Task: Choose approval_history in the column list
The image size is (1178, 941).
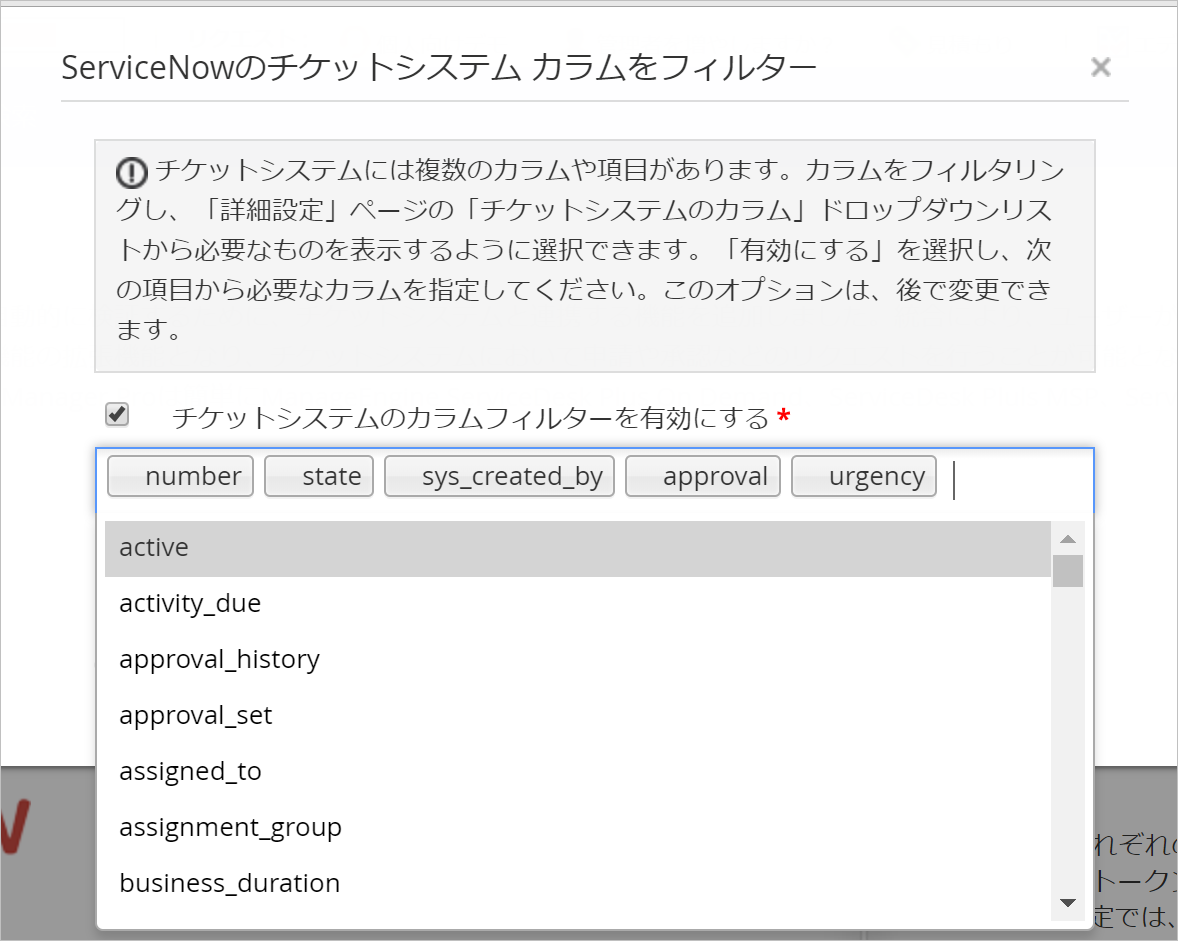Action: pos(577,659)
